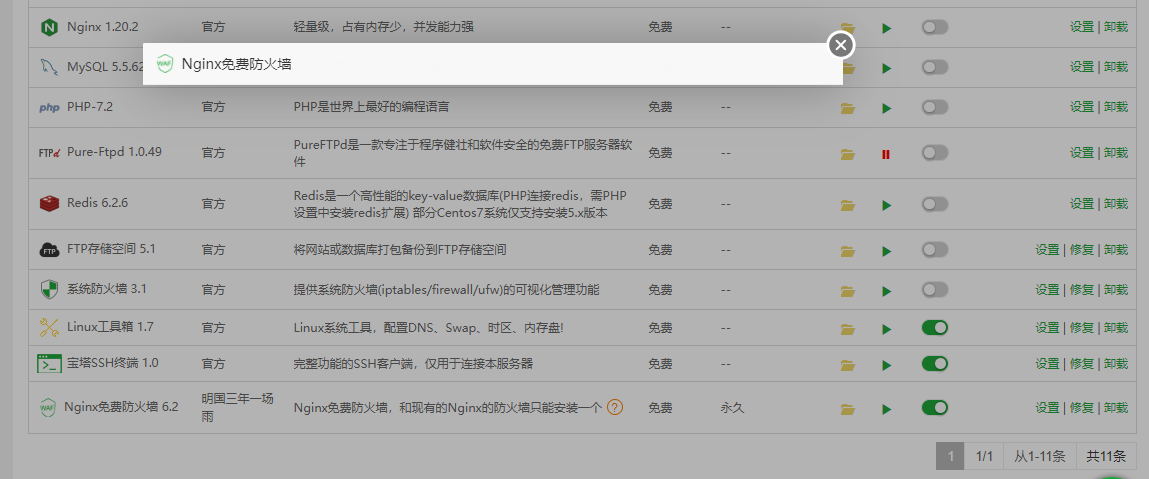
Task: Uninstall PHP-7.2 via 卸载 link
Action: [x=1115, y=107]
